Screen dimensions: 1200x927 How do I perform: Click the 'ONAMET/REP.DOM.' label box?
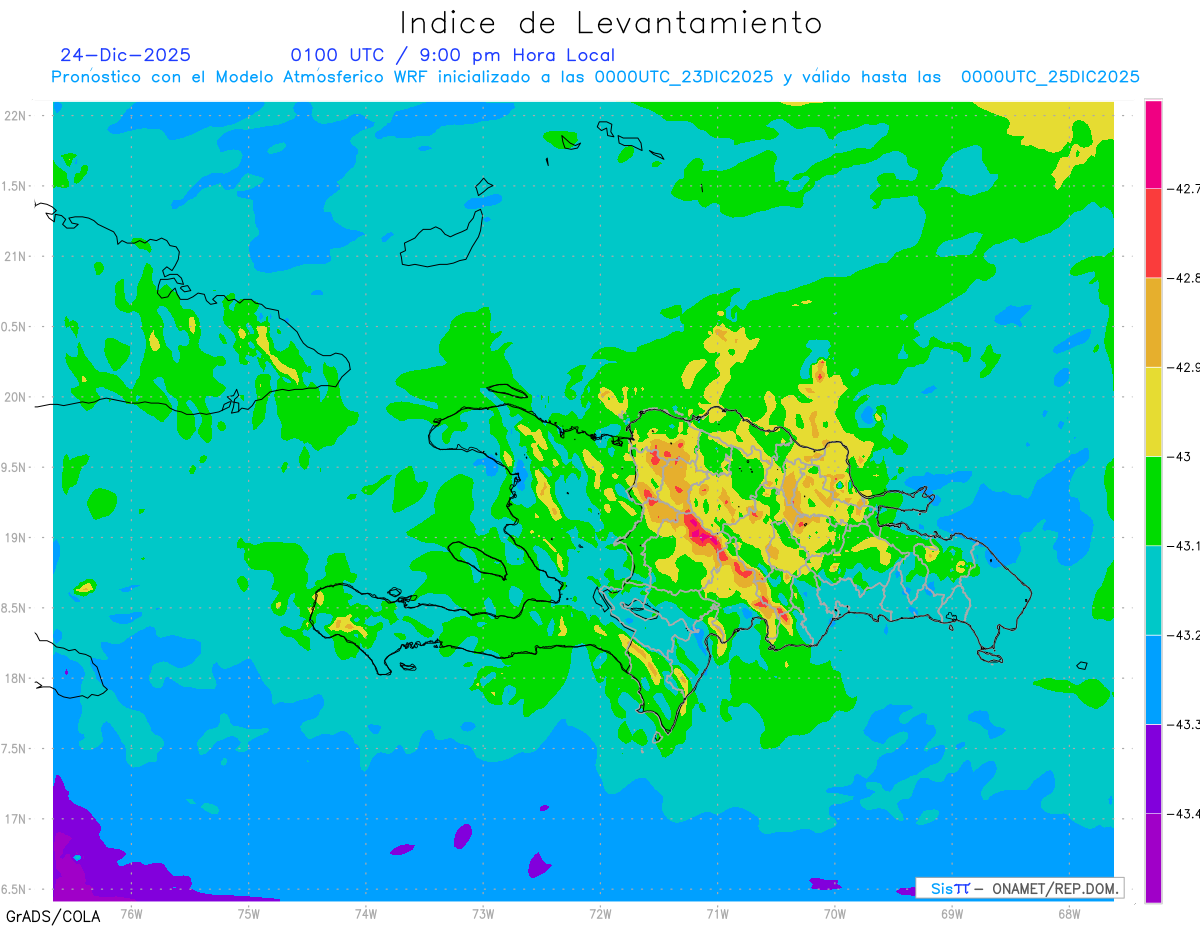click(1019, 888)
